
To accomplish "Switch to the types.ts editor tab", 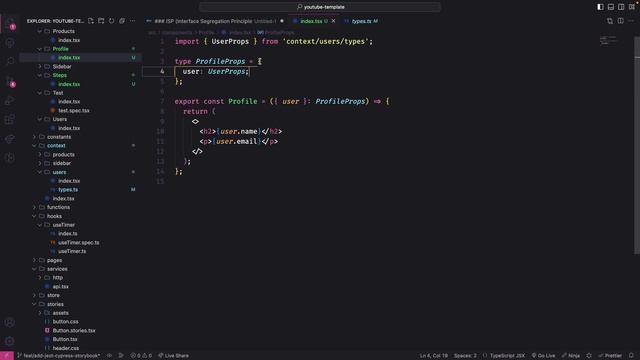I will pyautogui.click(x=361, y=21).
